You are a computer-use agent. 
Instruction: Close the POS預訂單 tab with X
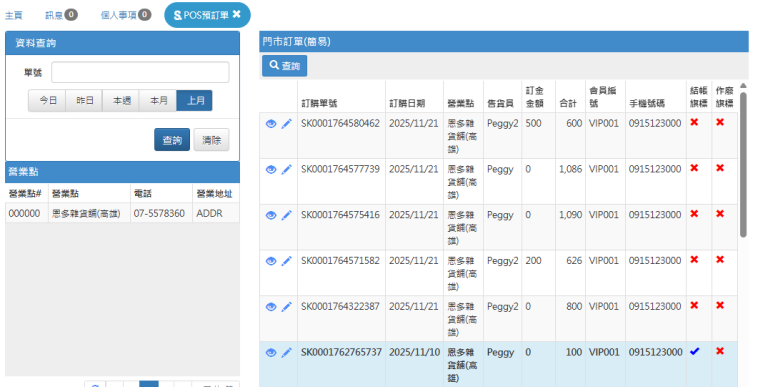(x=237, y=14)
